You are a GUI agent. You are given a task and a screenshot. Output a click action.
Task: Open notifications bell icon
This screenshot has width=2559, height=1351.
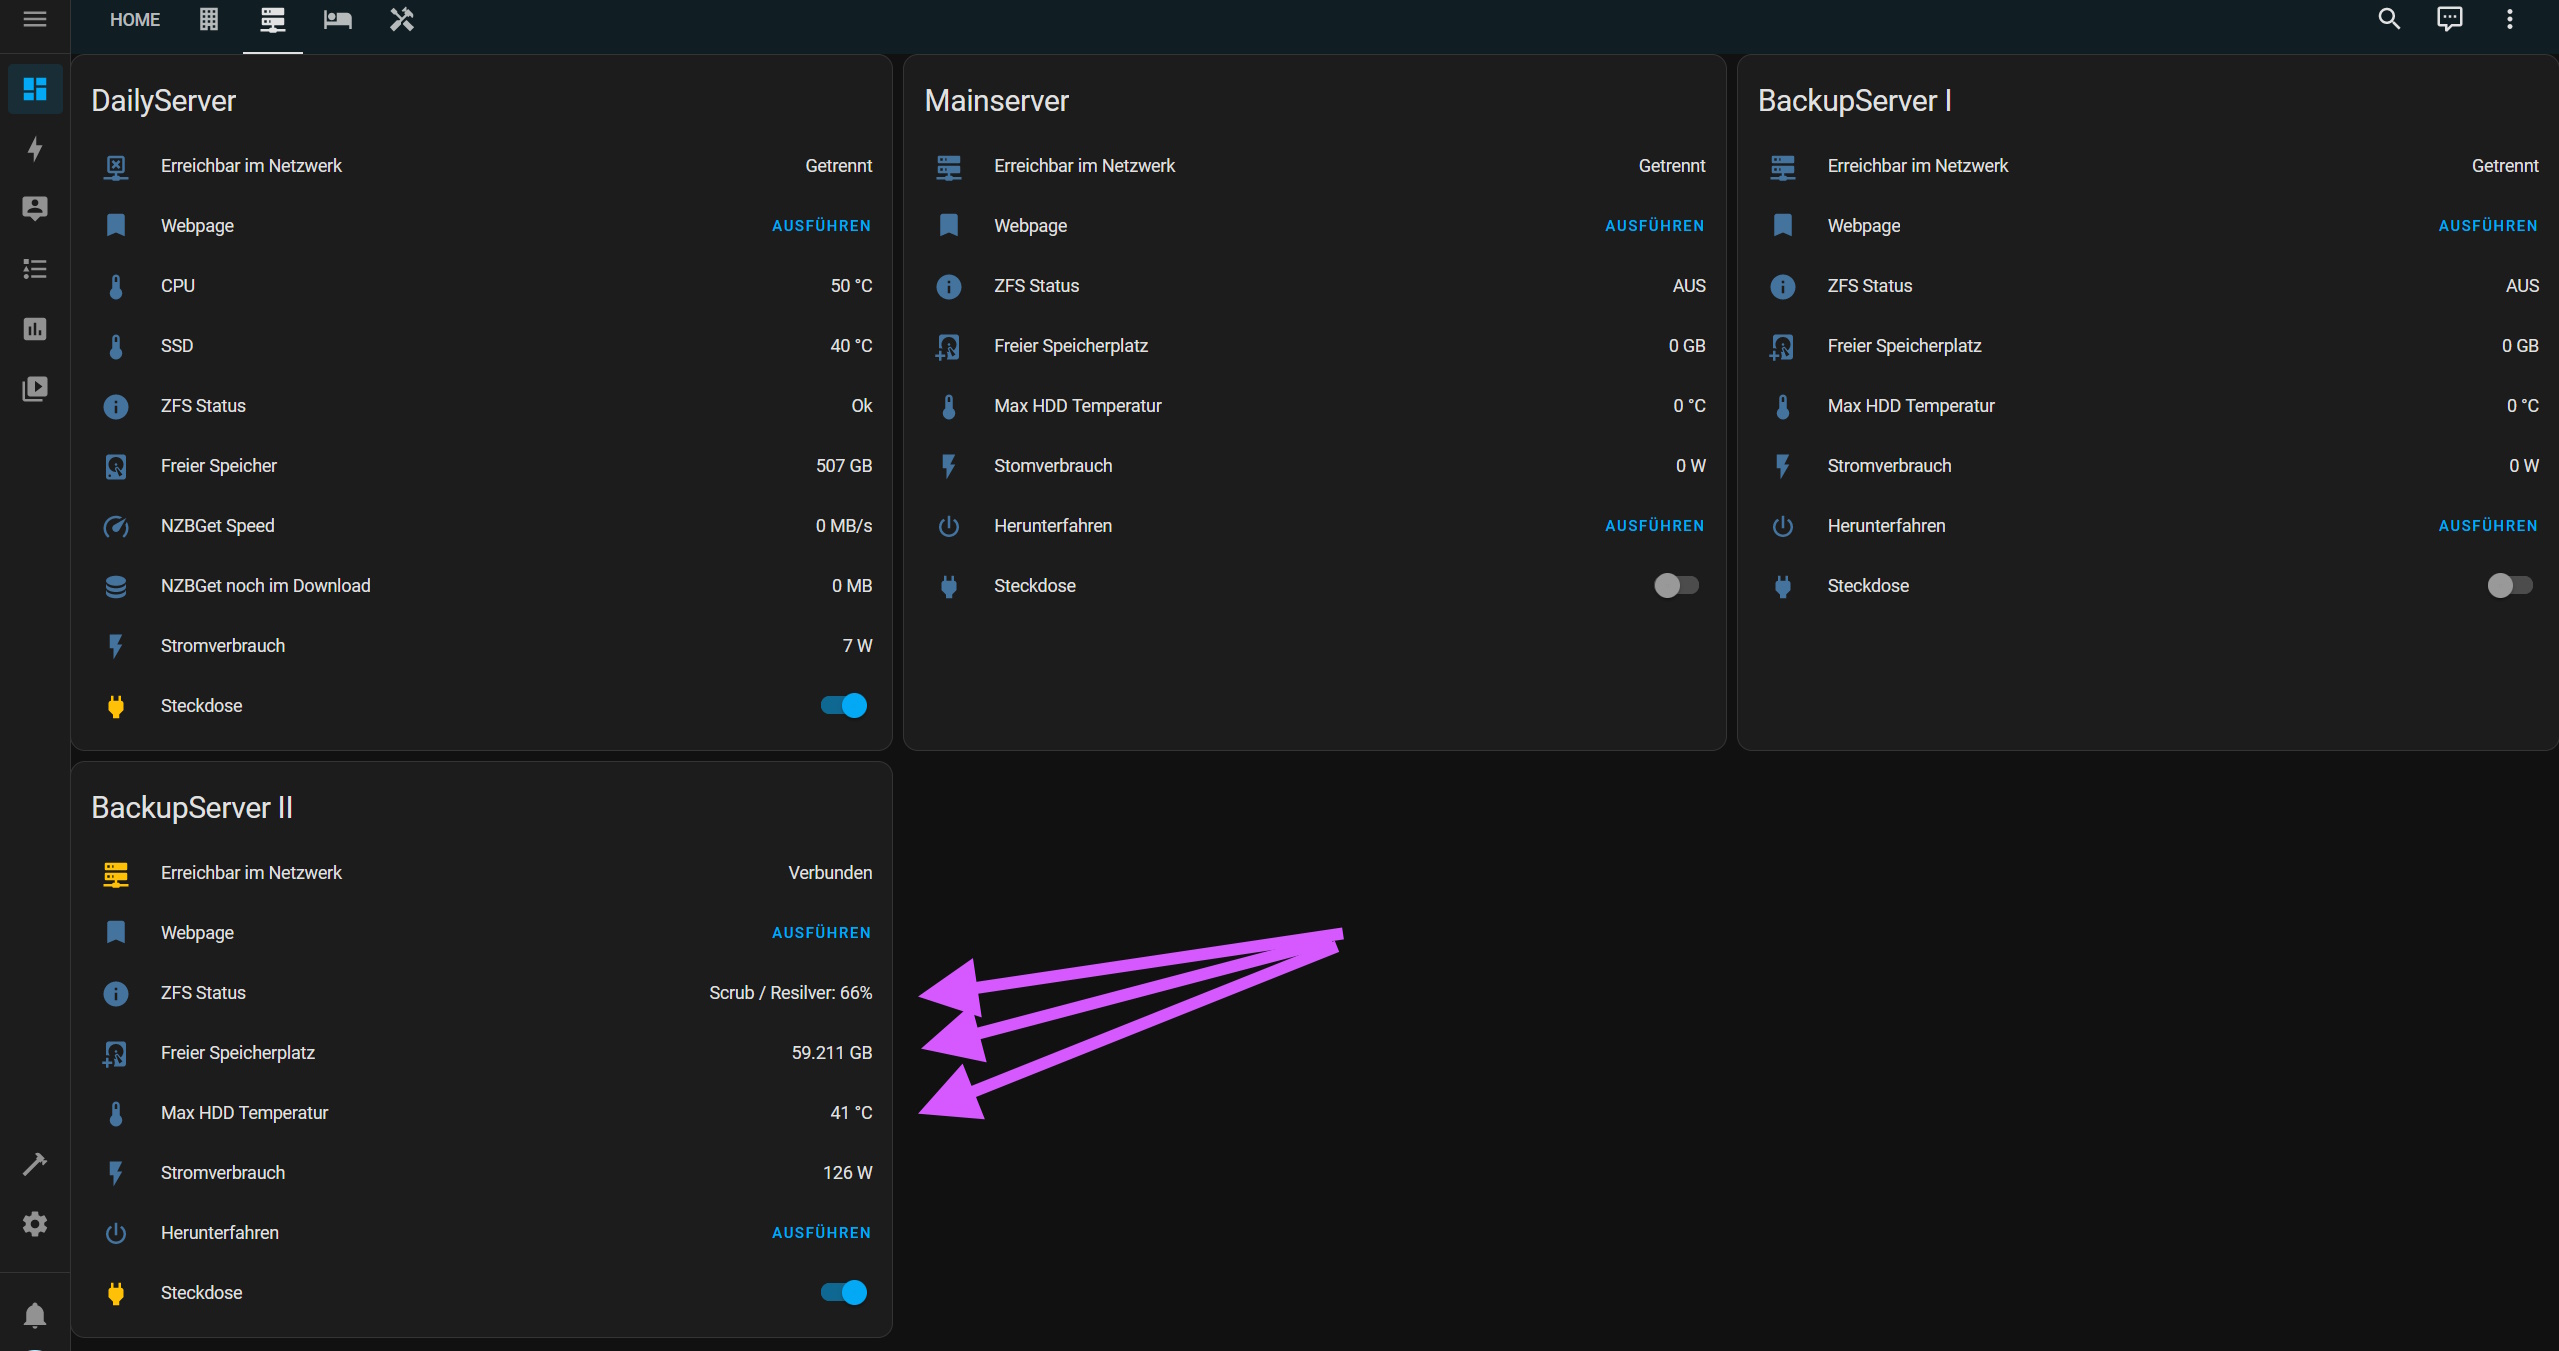[35, 1314]
